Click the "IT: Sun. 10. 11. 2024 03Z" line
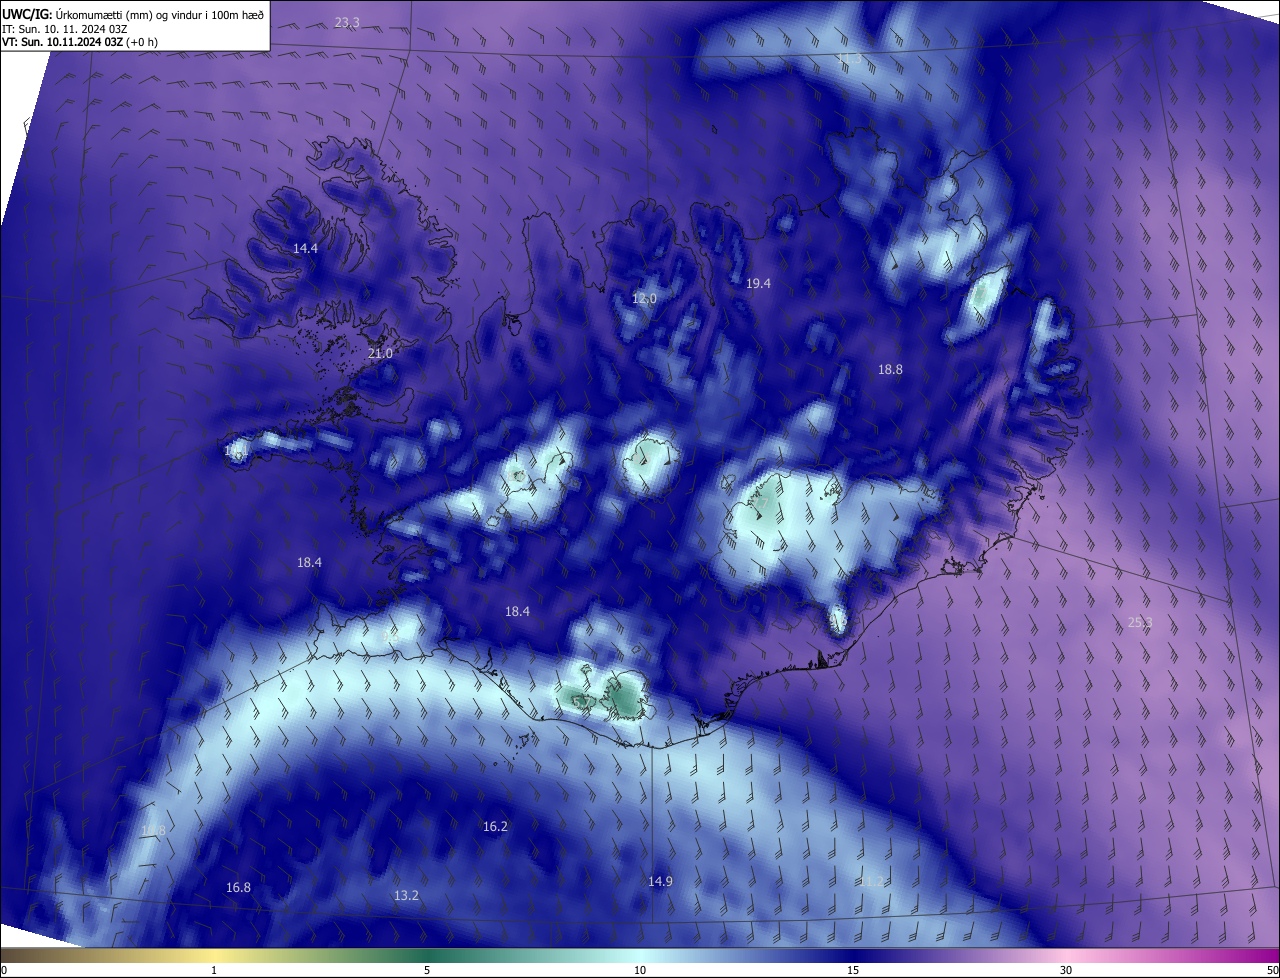The height and width of the screenshot is (978, 1280). 65,29
